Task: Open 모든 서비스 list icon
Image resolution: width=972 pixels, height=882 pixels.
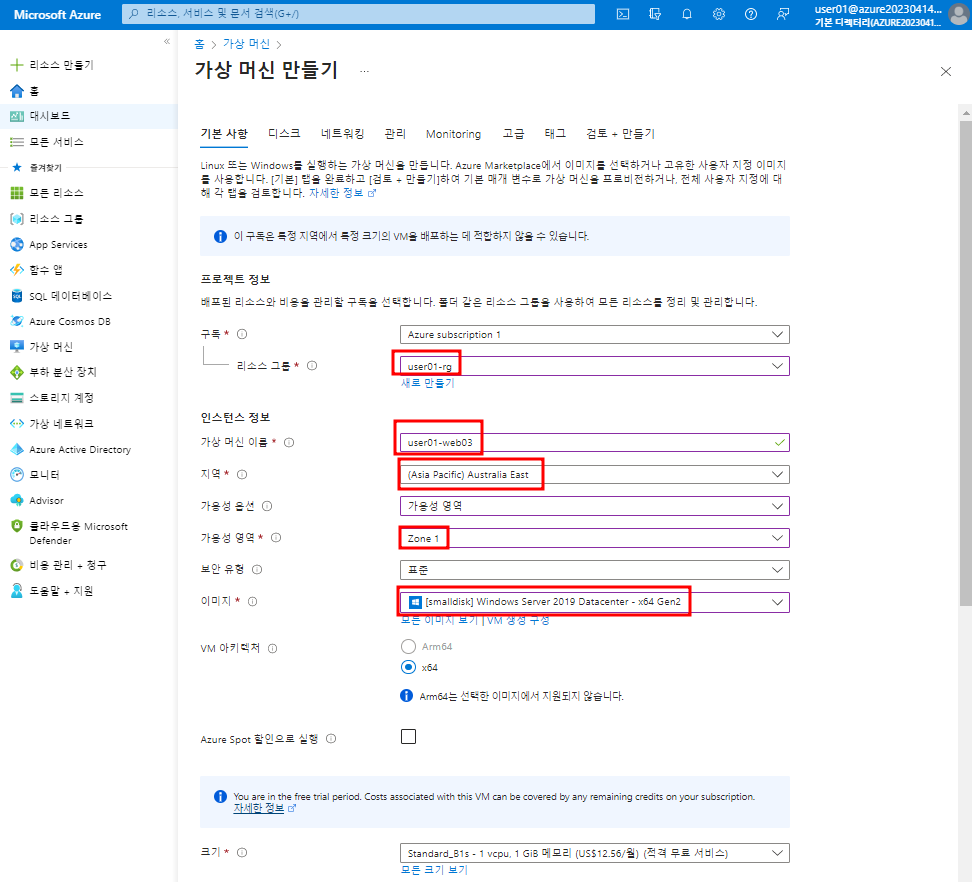Action: coord(17,142)
